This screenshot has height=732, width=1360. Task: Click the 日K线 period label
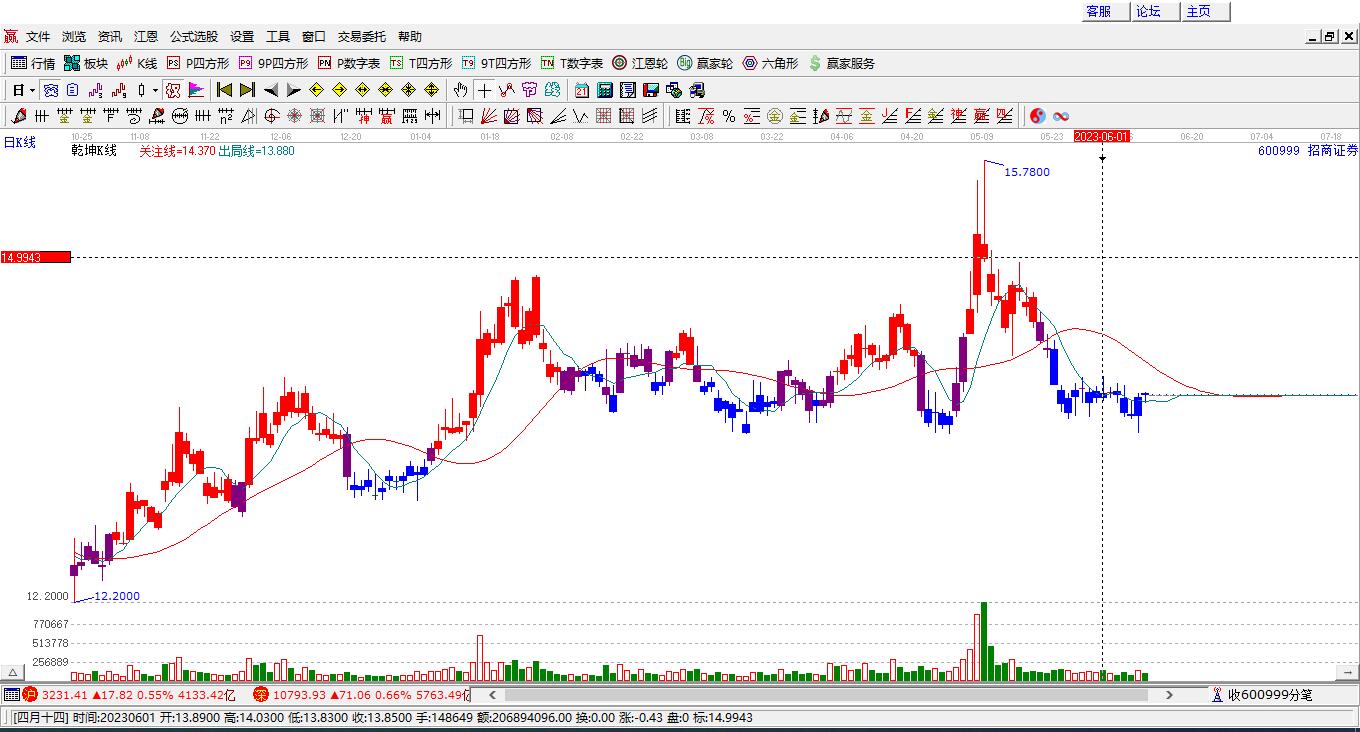point(19,143)
